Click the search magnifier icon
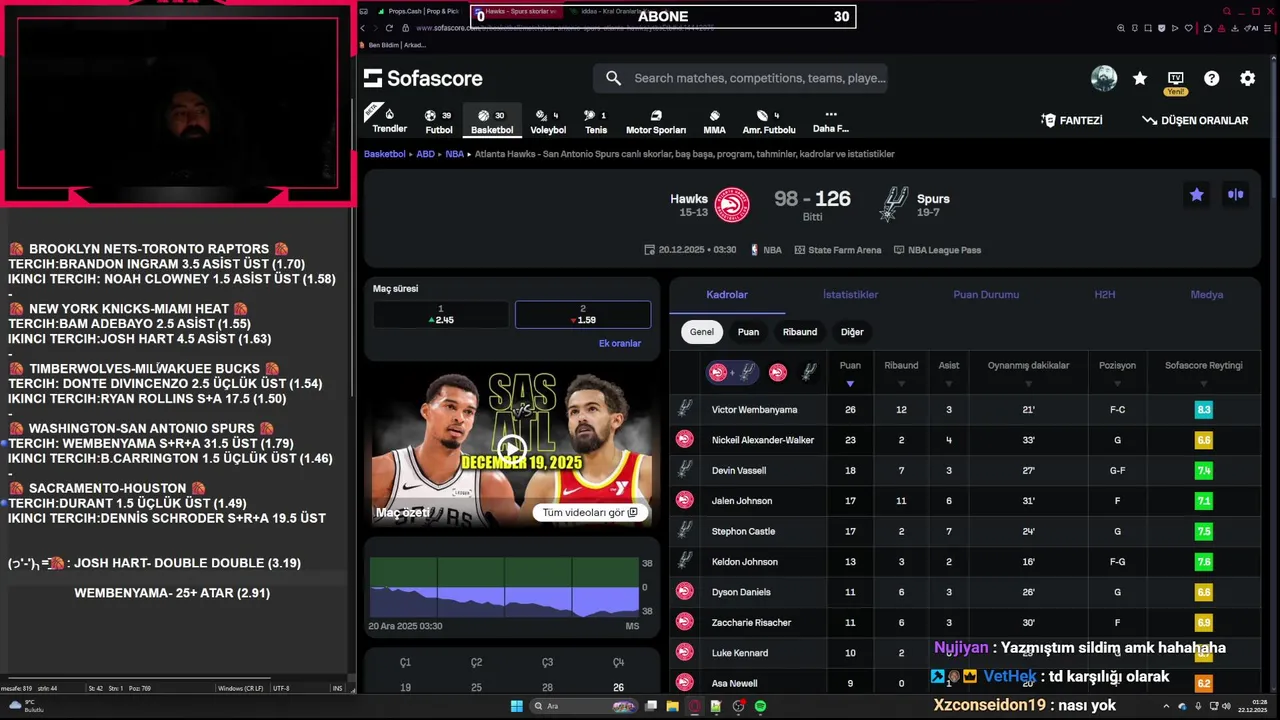Viewport: 1280px width, 720px height. click(x=613, y=78)
